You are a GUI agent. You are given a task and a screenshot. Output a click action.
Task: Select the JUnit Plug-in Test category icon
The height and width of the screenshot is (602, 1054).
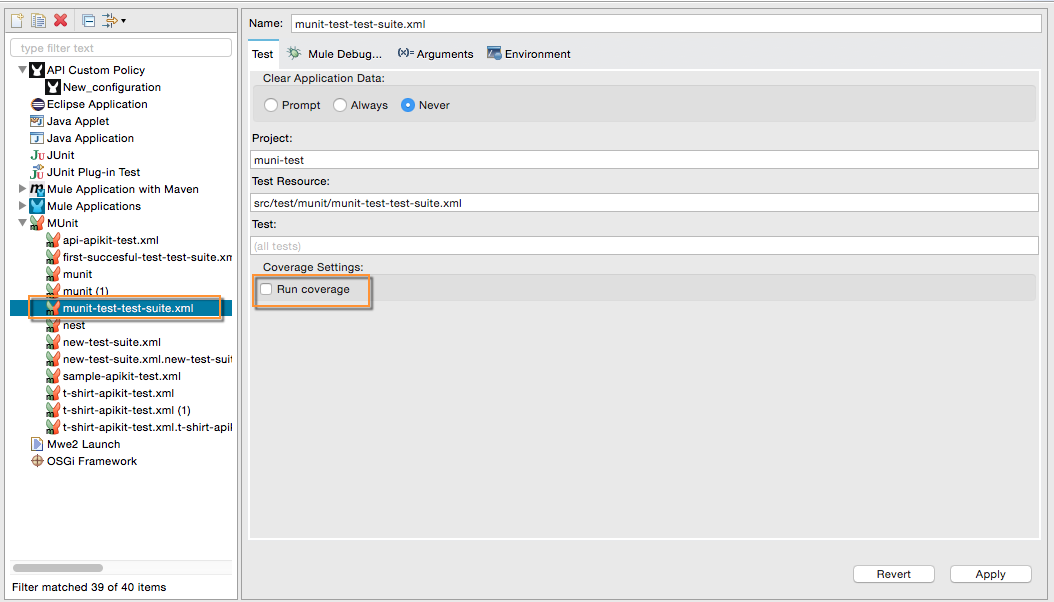(x=38, y=171)
